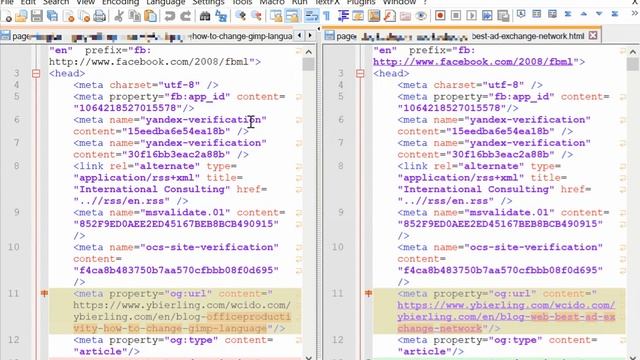Open the Encoding menu
640x360 pixels.
(120, 2)
